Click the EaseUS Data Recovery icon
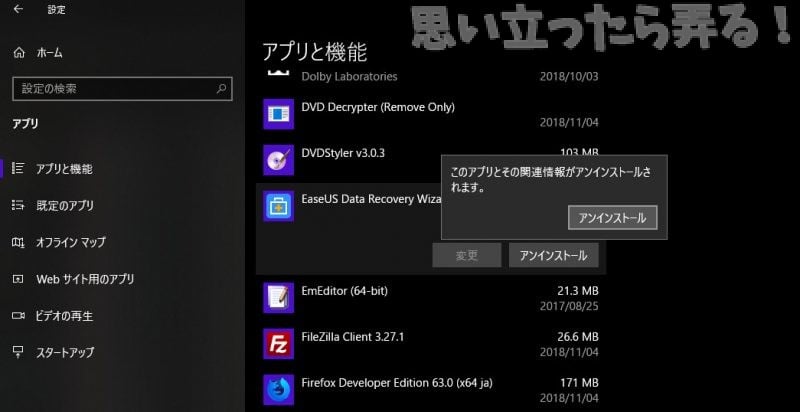The height and width of the screenshot is (412, 800). 278,206
